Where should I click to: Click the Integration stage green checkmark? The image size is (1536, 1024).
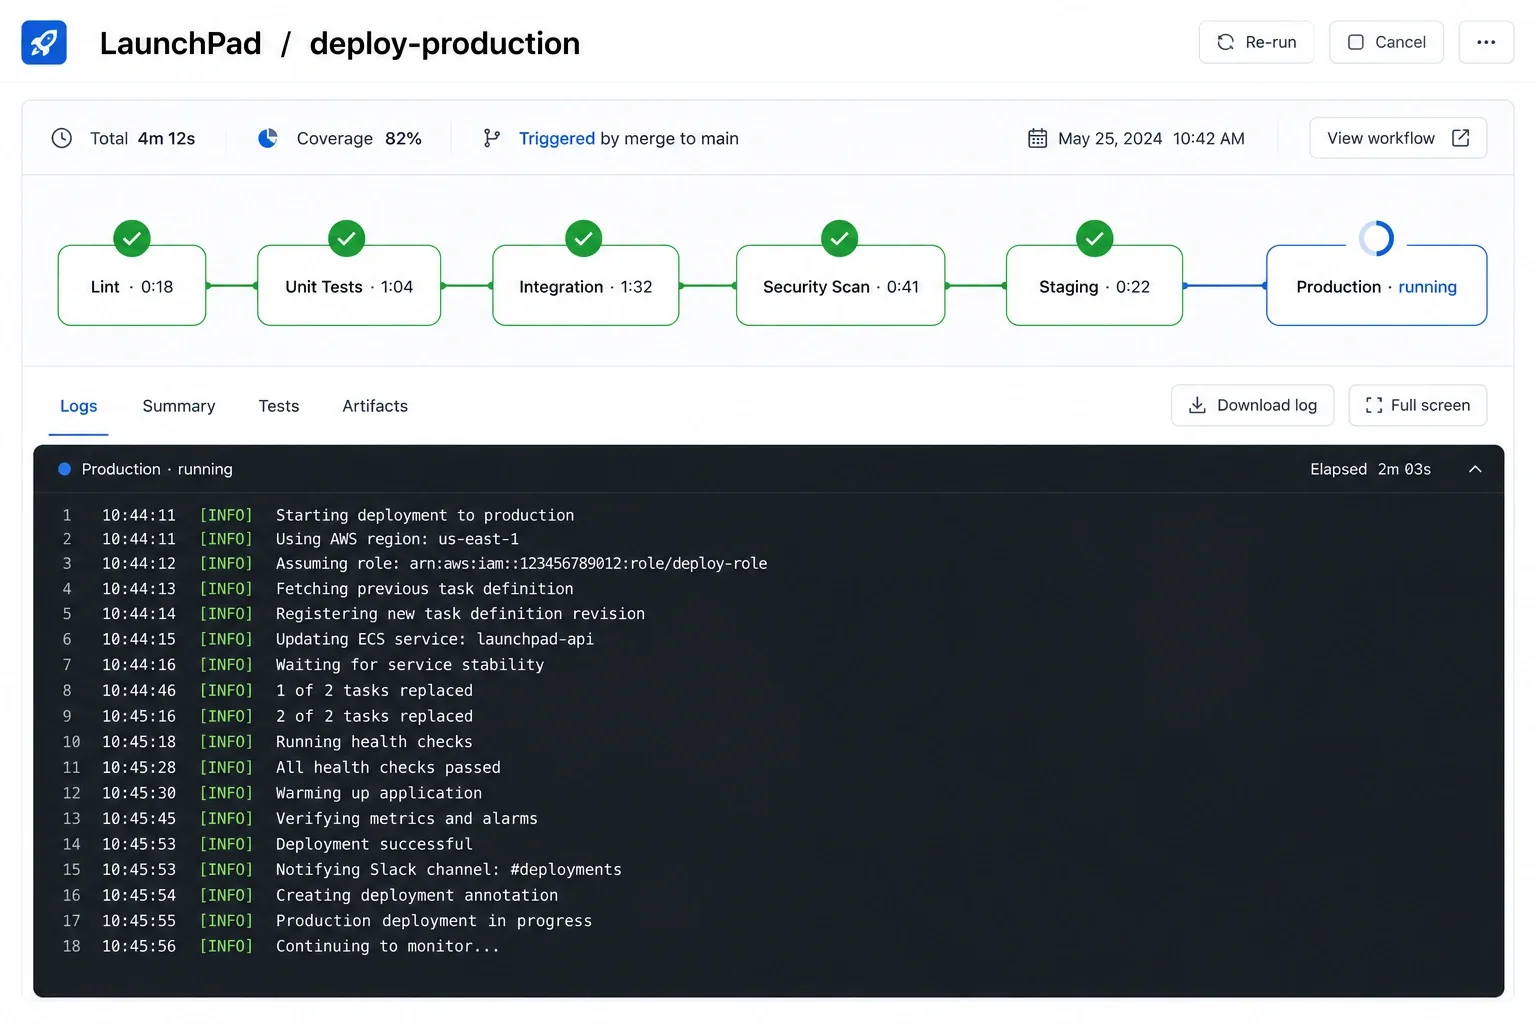(584, 239)
